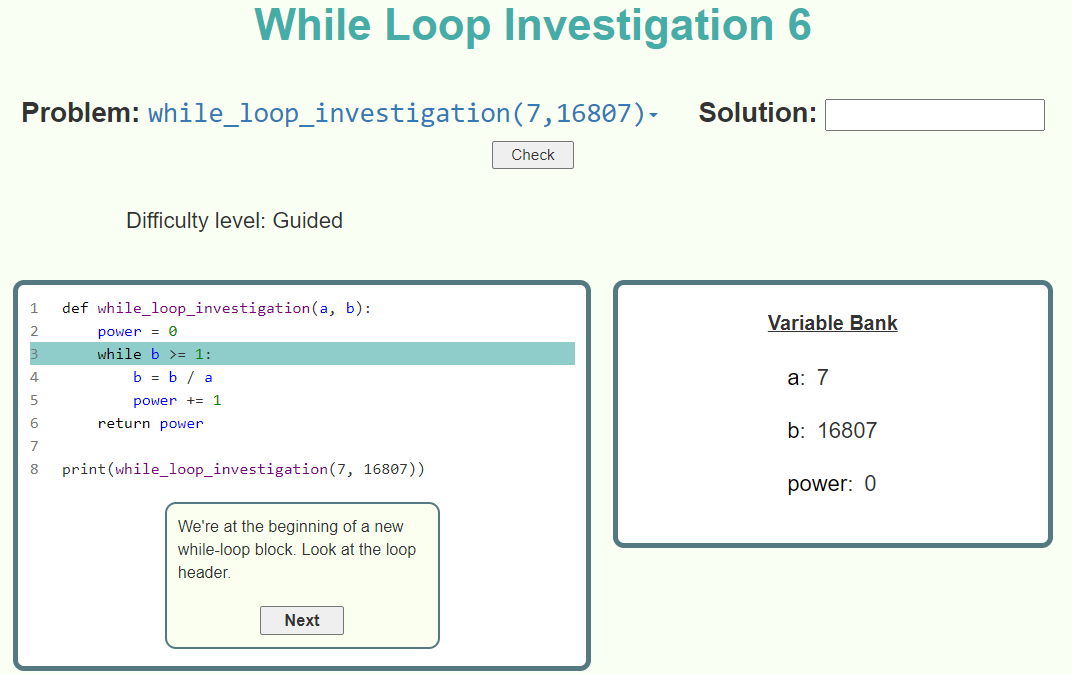Click line number 7 in the code gutter
The width and height of the screenshot is (1072, 674).
34,446
